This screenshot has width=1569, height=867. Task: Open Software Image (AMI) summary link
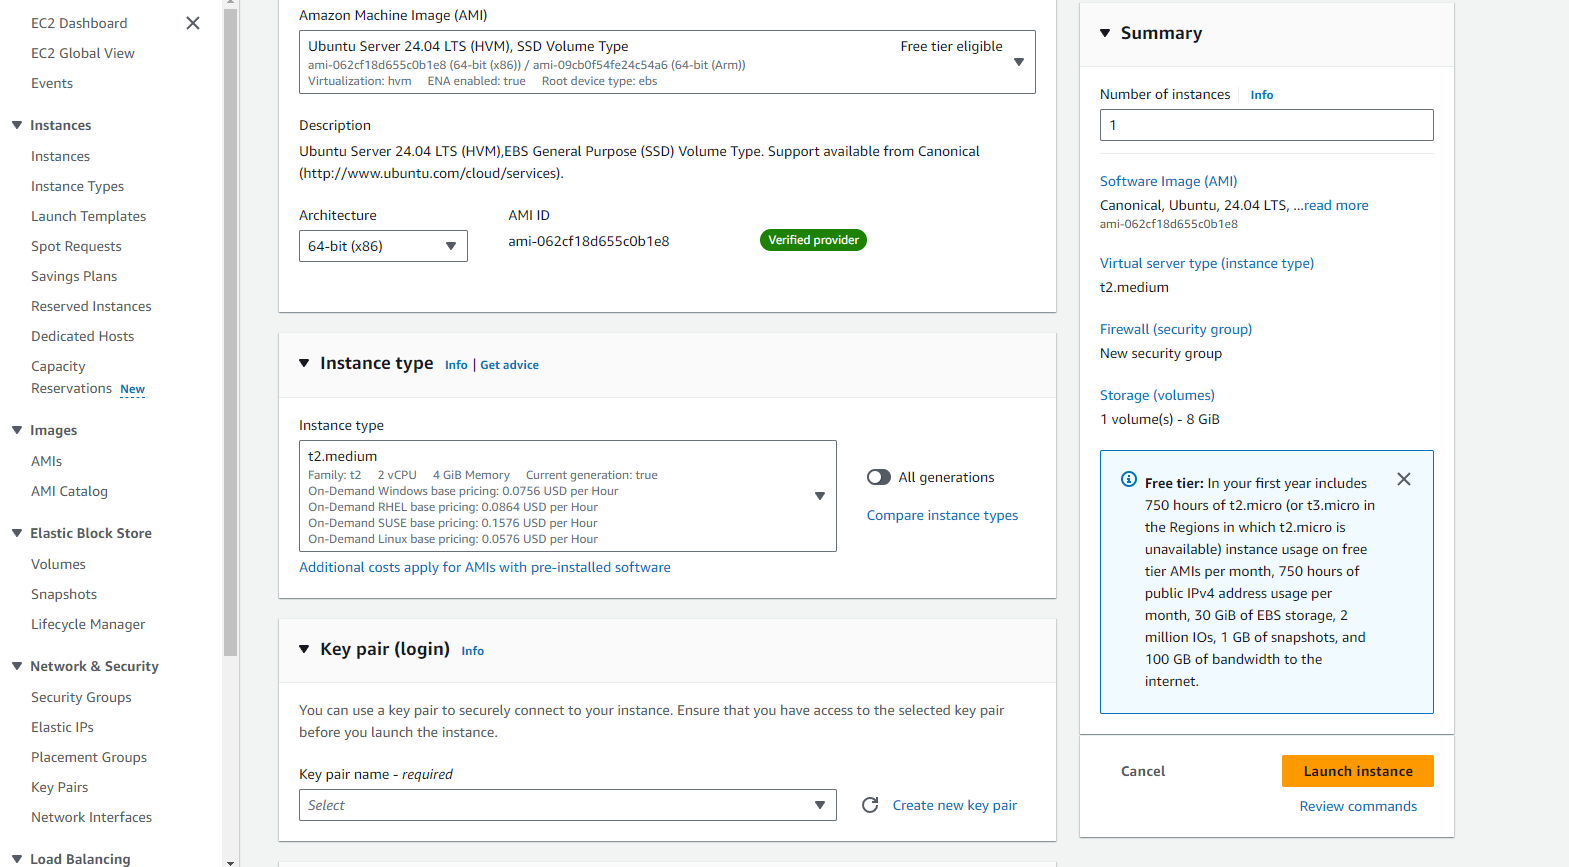pyautogui.click(x=1168, y=181)
